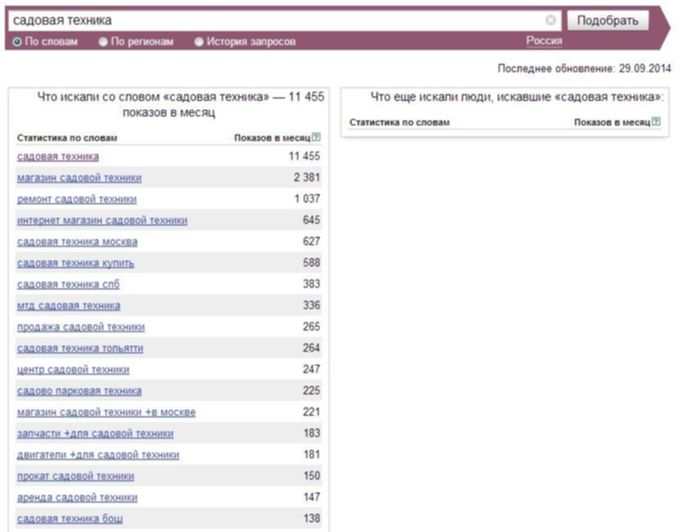Open "прокат садовой техники" keyword link
The height and width of the screenshot is (532, 688).
tap(75, 476)
